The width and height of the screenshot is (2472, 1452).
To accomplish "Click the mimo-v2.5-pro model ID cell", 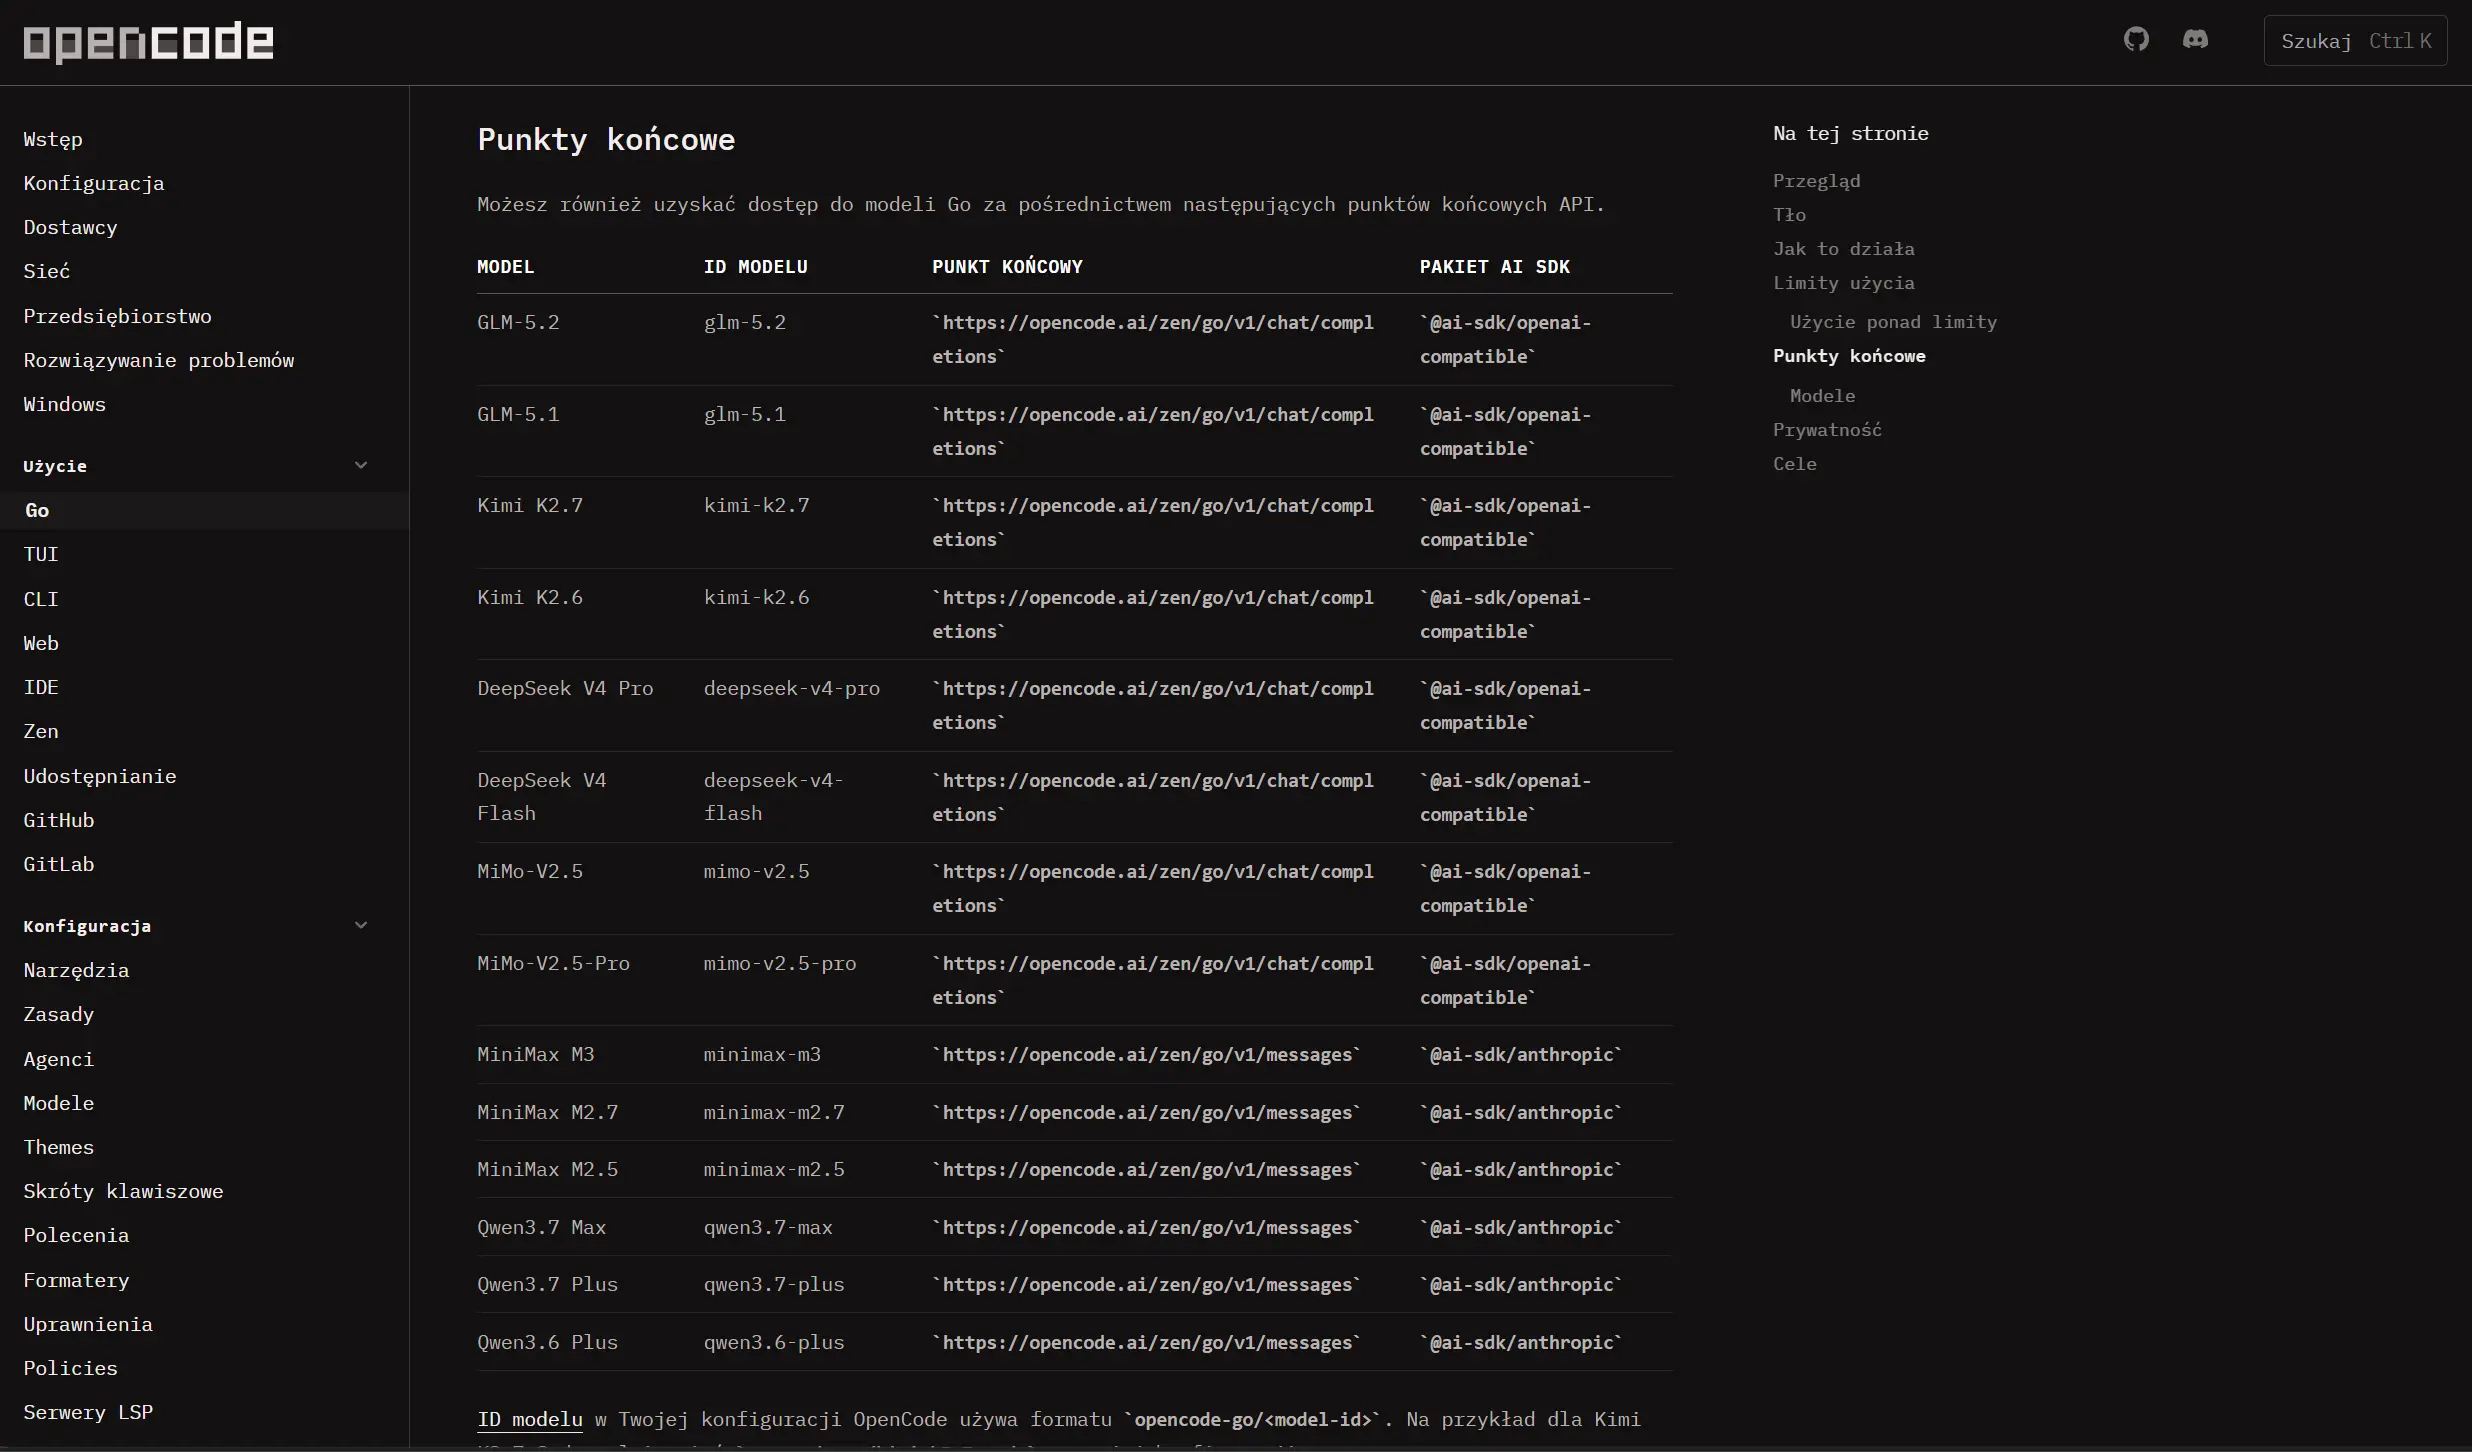I will tap(780, 963).
